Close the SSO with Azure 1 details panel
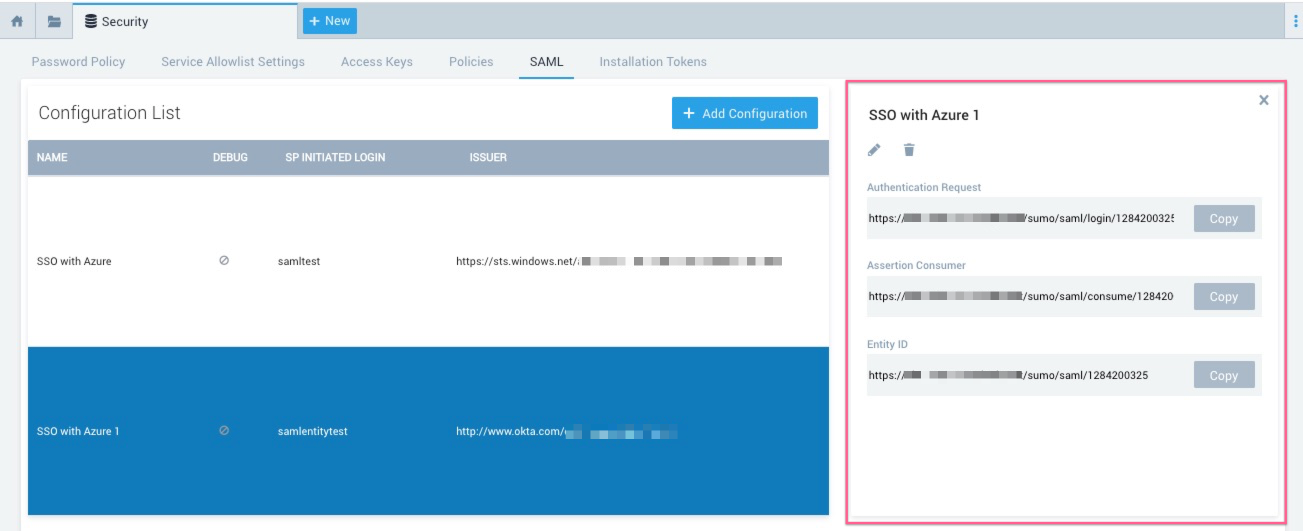Viewport: 1303px width, 531px height. (1263, 100)
